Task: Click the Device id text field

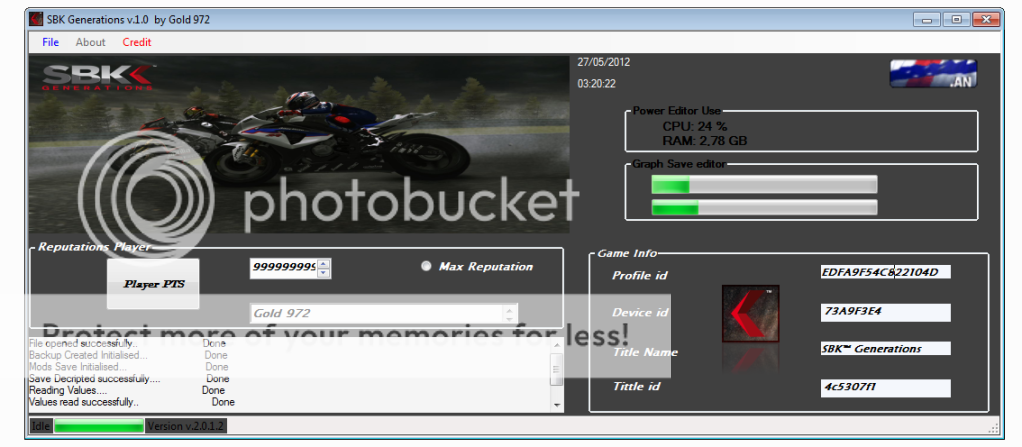Action: point(884,312)
